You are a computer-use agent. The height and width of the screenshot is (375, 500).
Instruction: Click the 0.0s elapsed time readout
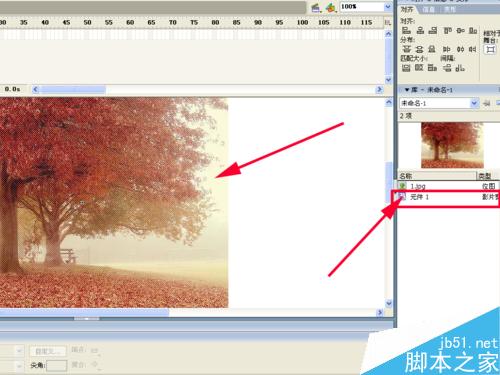coord(12,89)
